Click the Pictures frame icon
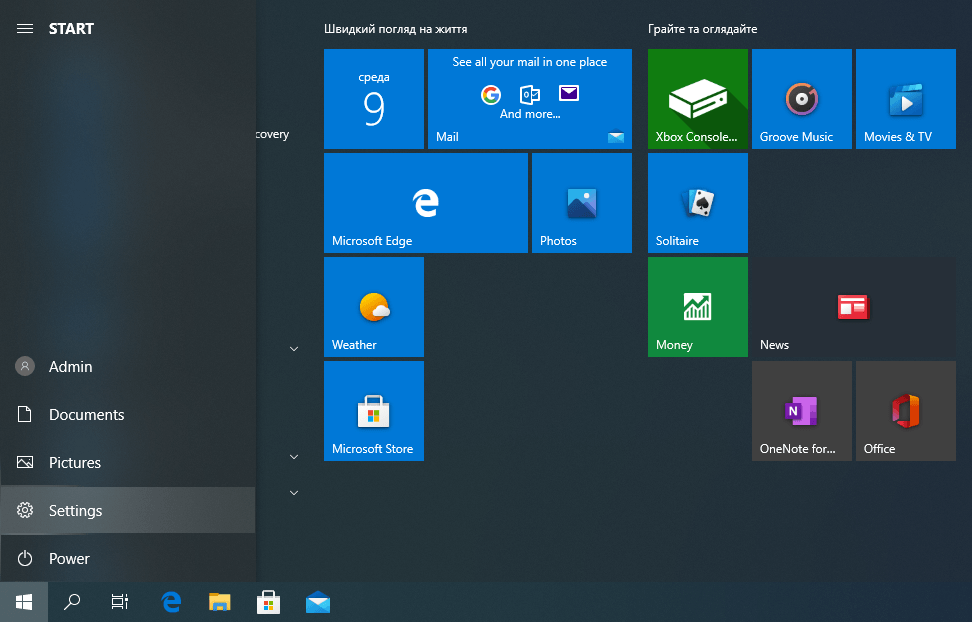Image resolution: width=972 pixels, height=622 pixels. click(x=25, y=462)
